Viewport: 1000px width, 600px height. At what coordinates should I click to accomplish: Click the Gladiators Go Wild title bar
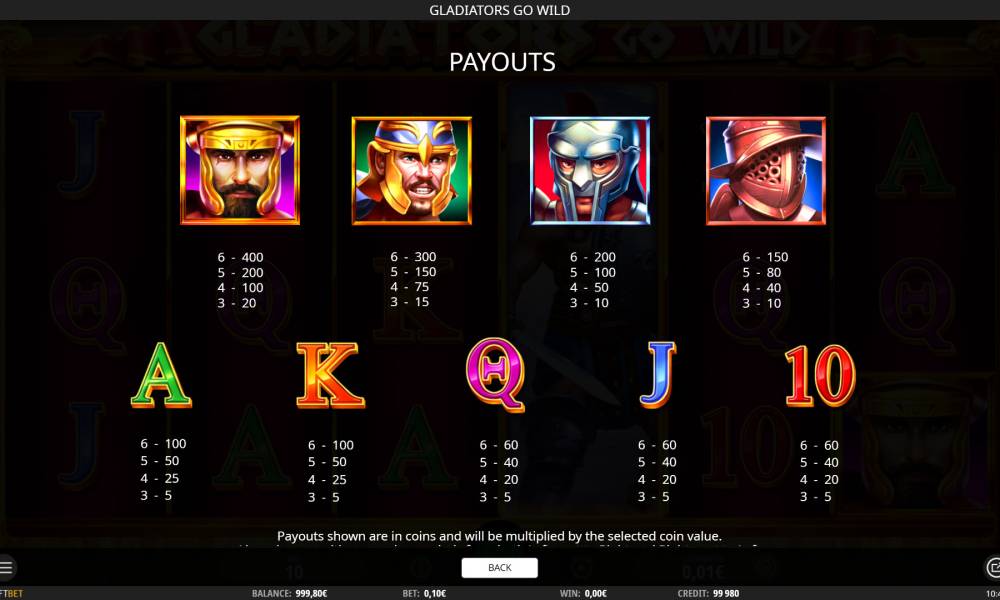click(500, 10)
